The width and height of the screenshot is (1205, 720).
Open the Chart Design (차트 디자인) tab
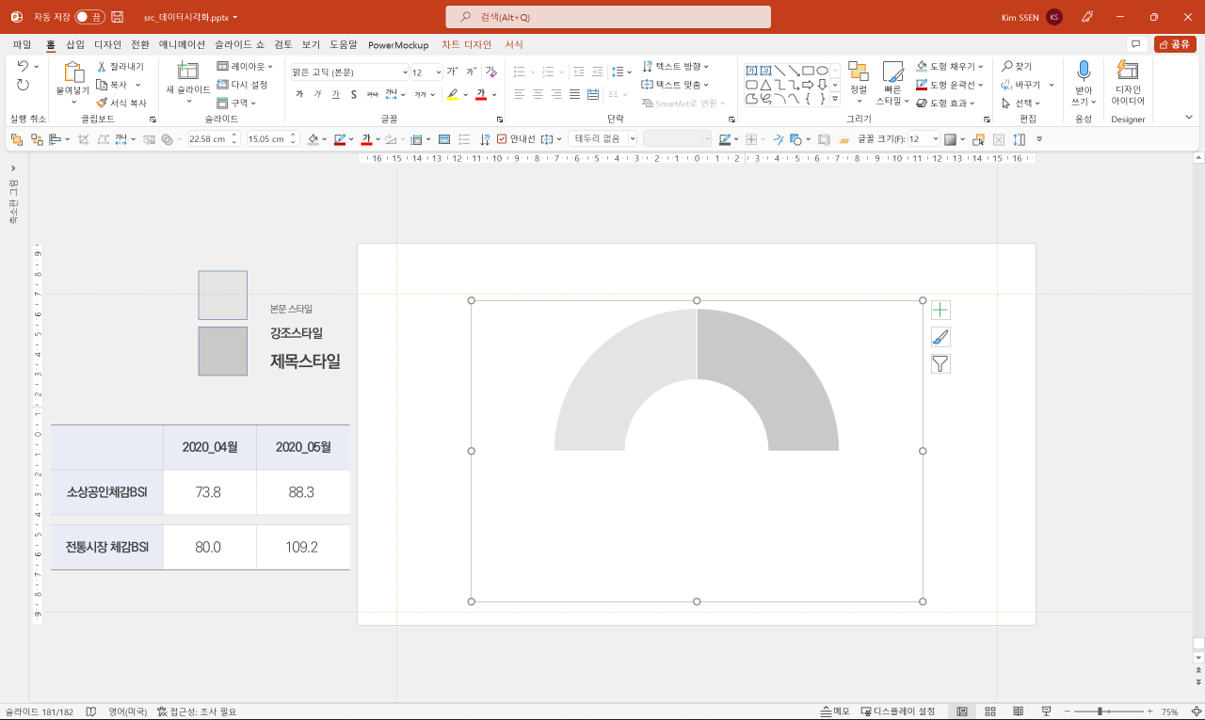point(467,45)
